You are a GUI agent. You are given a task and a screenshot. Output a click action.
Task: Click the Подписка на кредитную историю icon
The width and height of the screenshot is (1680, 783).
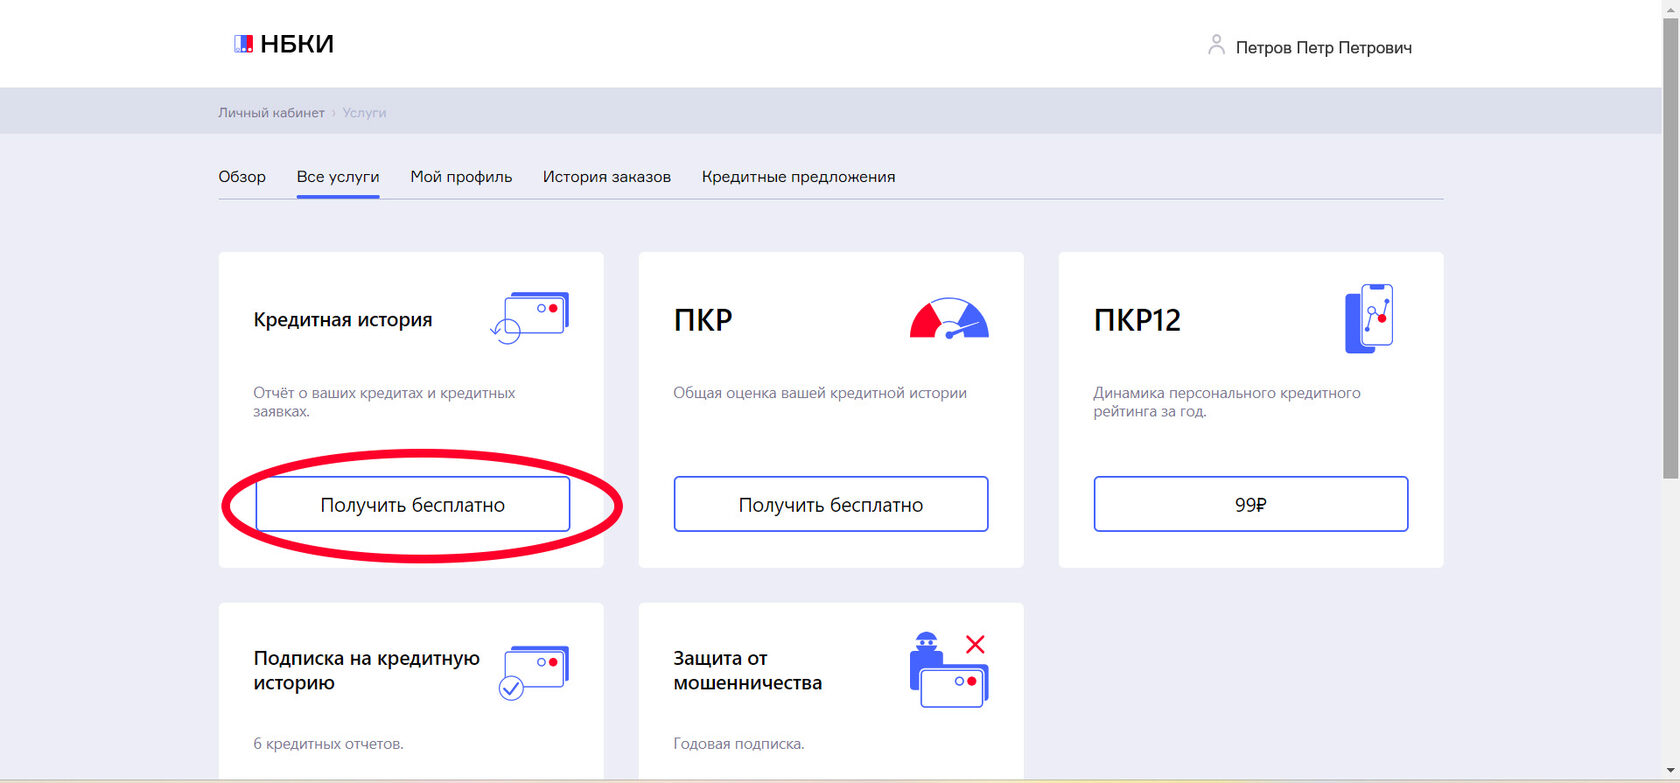tap(533, 672)
